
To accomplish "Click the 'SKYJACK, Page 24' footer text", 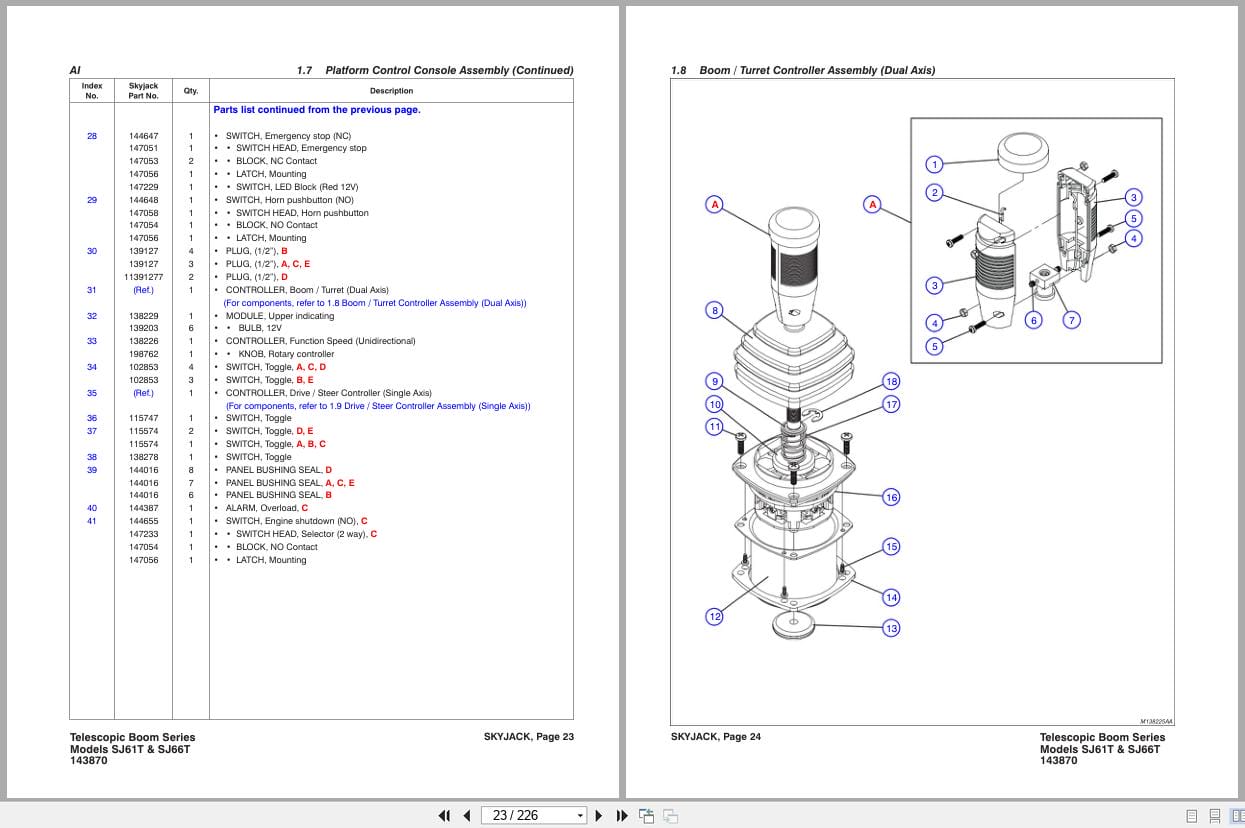I will 716,737.
